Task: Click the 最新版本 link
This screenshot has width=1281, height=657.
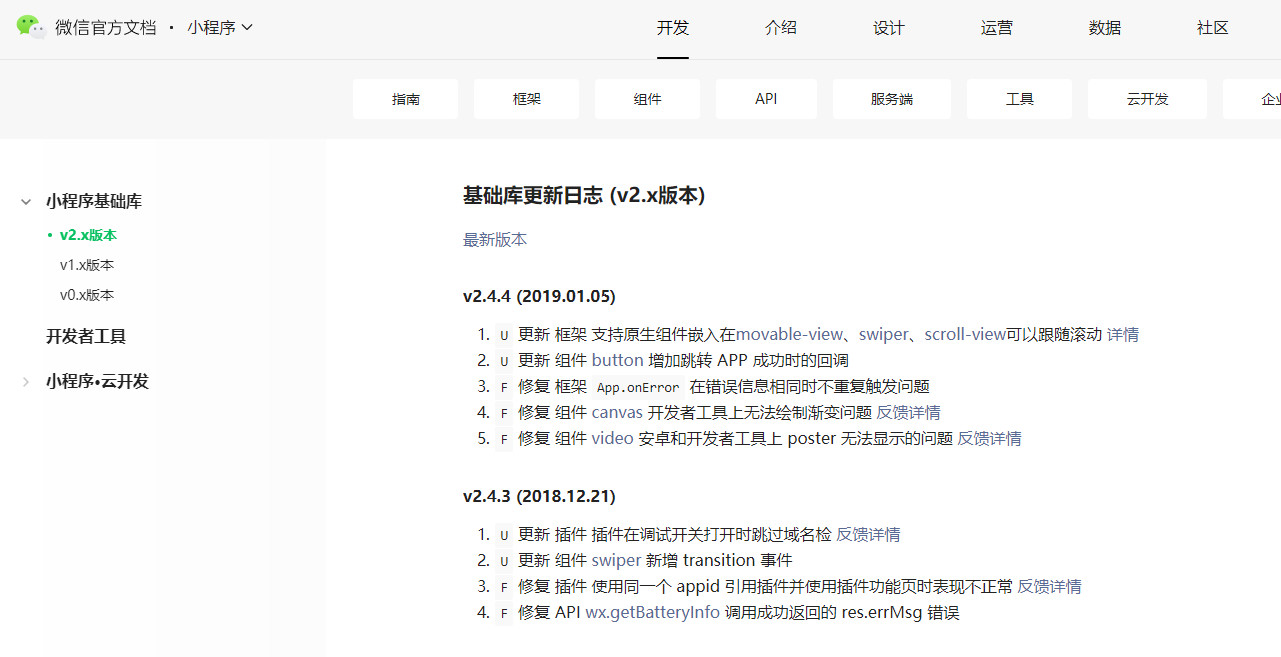Action: click(x=495, y=240)
